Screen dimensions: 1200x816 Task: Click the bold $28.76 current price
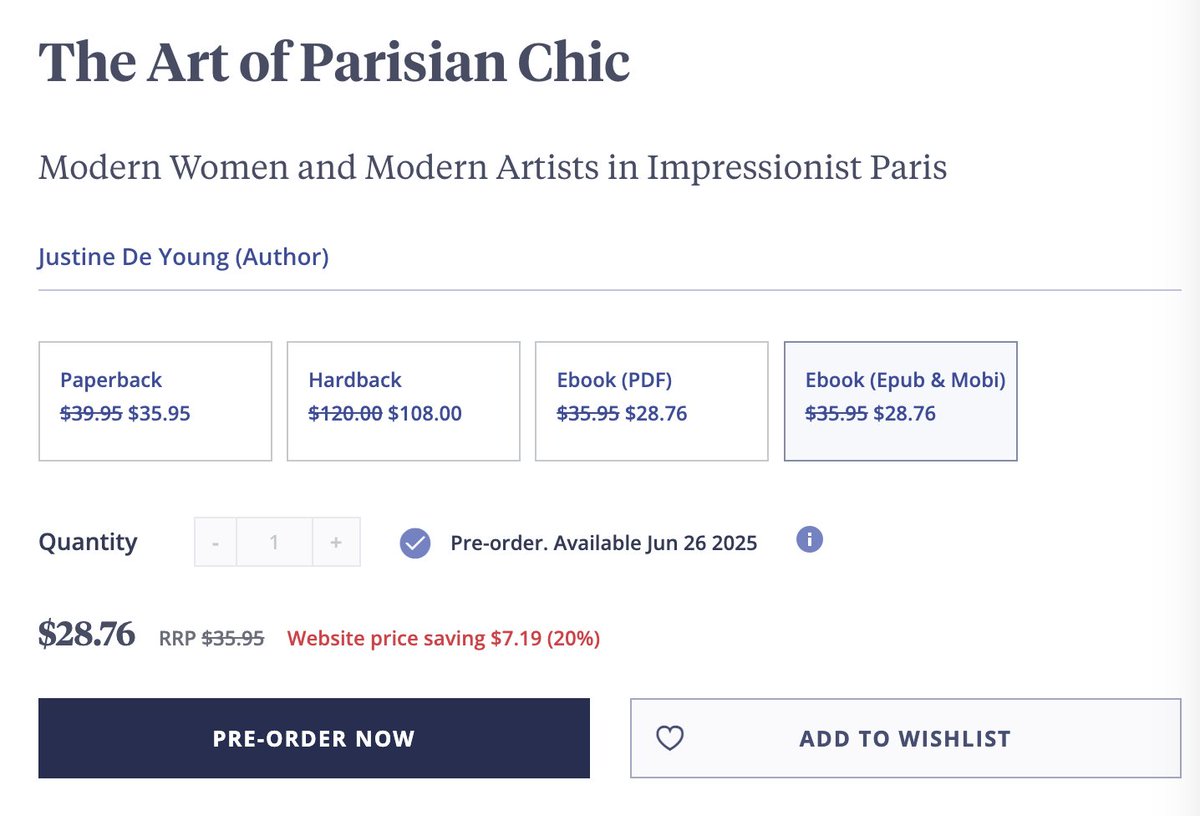[x=87, y=633]
